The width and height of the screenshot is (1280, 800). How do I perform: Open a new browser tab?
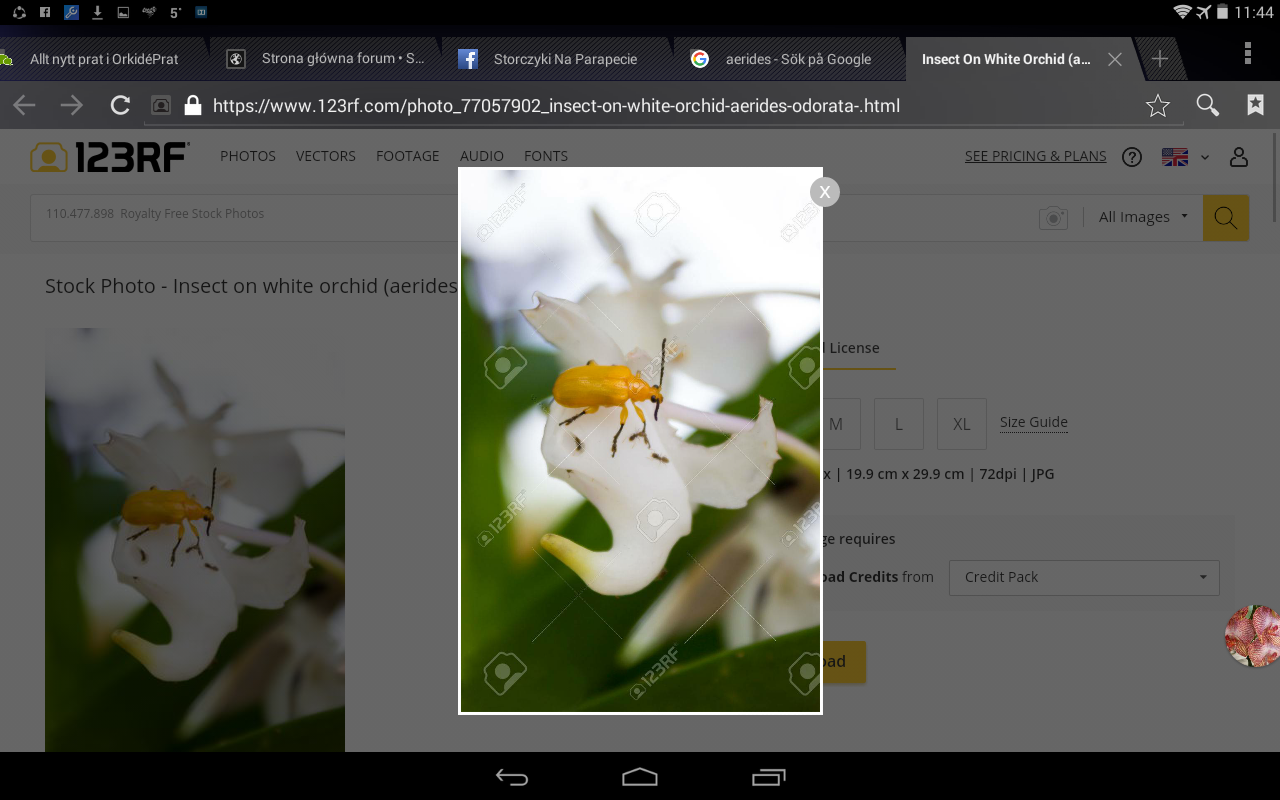[x=1159, y=59]
